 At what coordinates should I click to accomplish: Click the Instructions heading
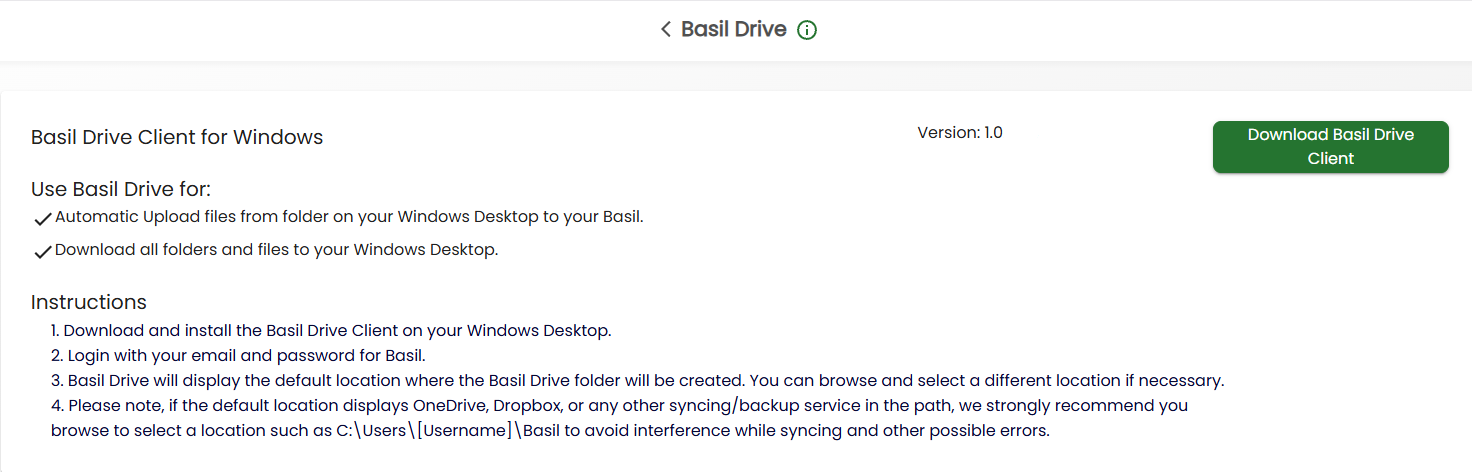[x=89, y=303]
